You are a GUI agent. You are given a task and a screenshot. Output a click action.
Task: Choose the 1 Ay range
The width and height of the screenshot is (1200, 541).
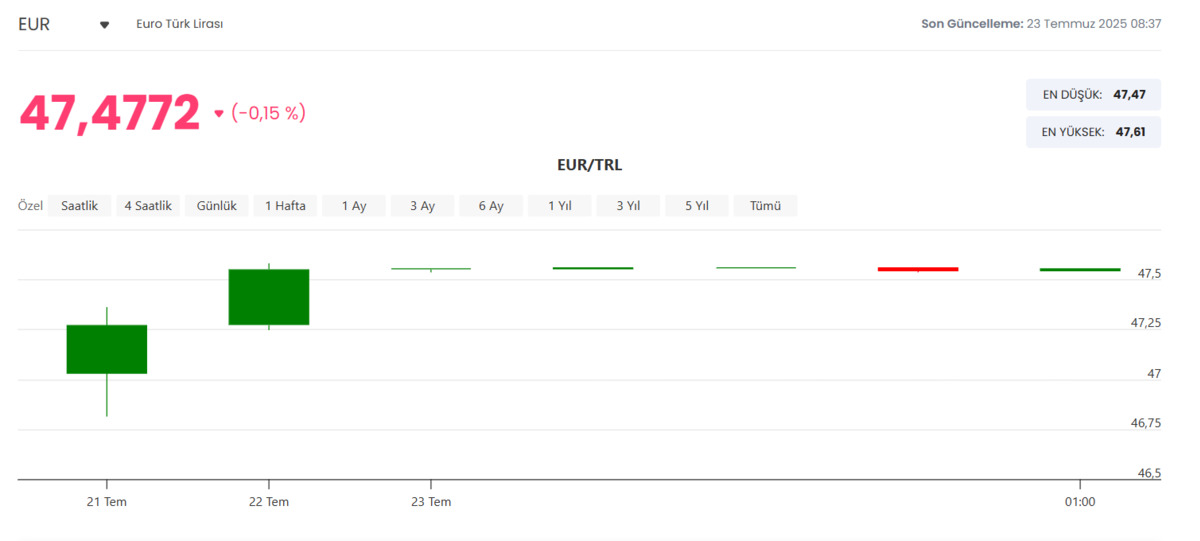tap(354, 206)
